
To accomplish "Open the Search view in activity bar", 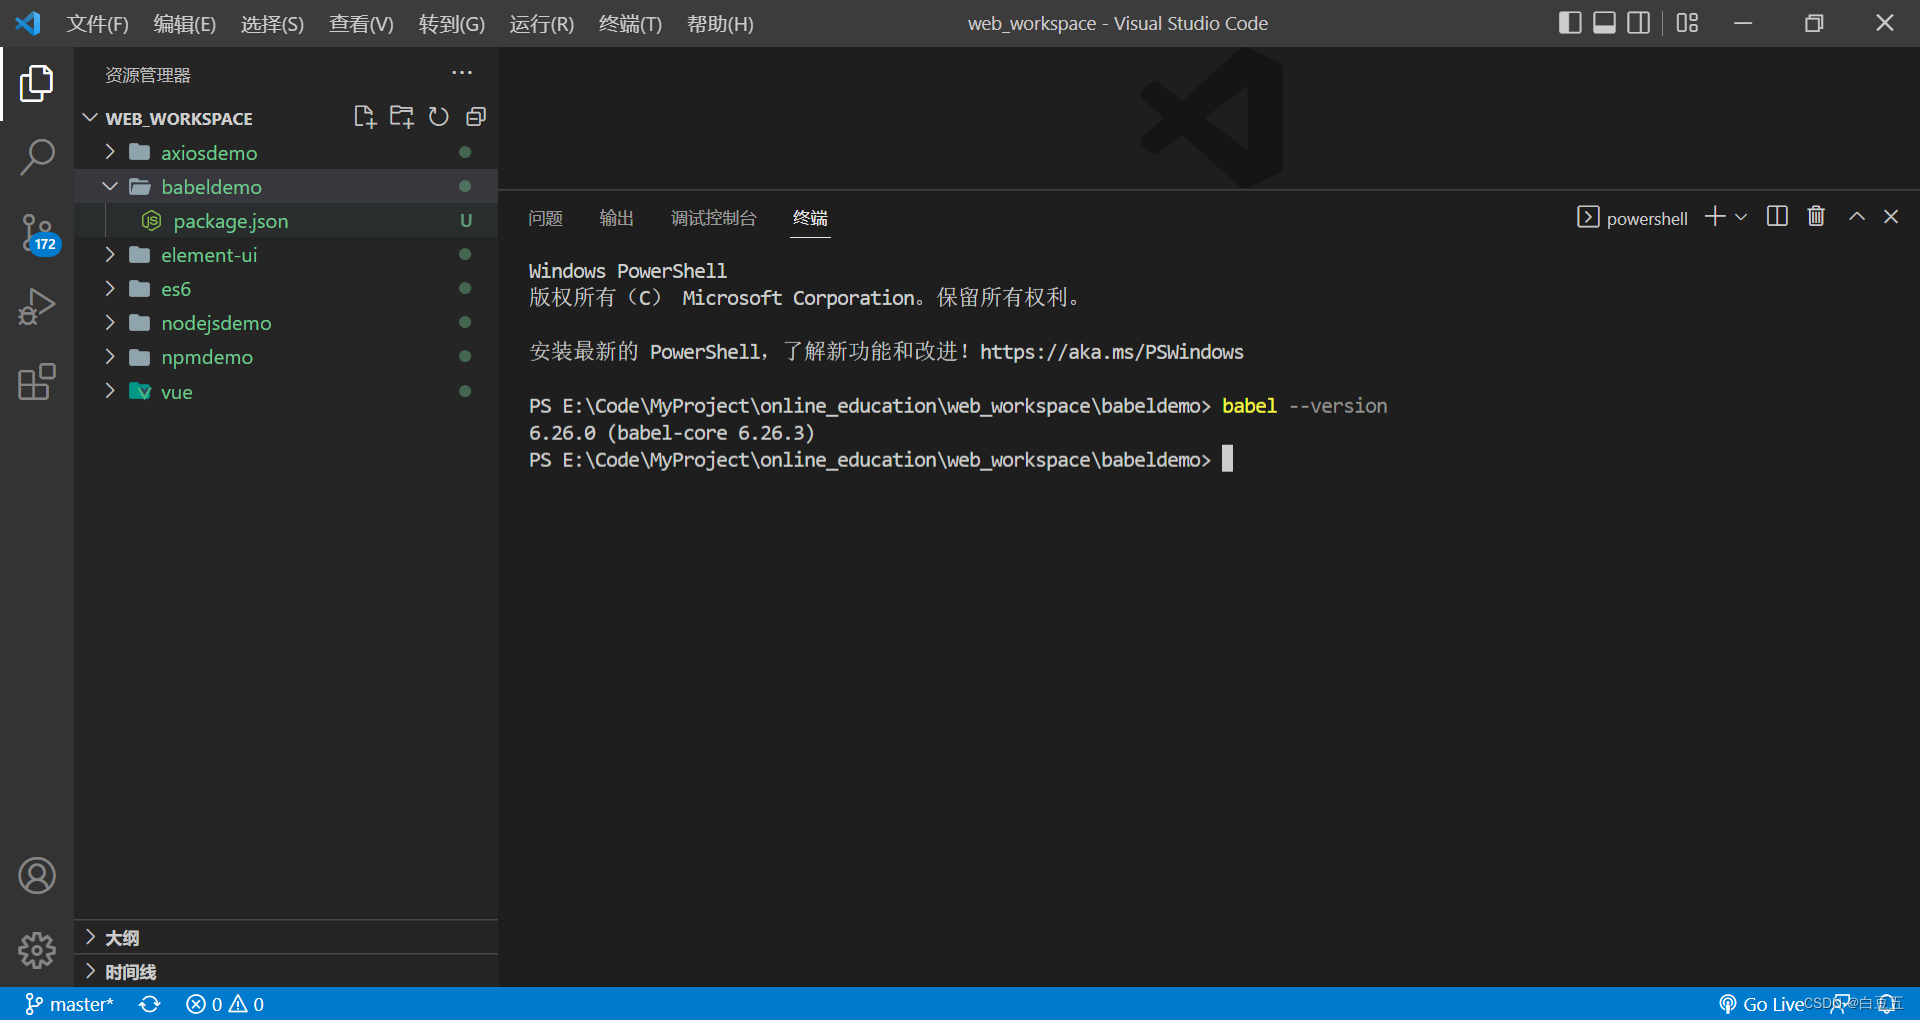I will click(37, 157).
